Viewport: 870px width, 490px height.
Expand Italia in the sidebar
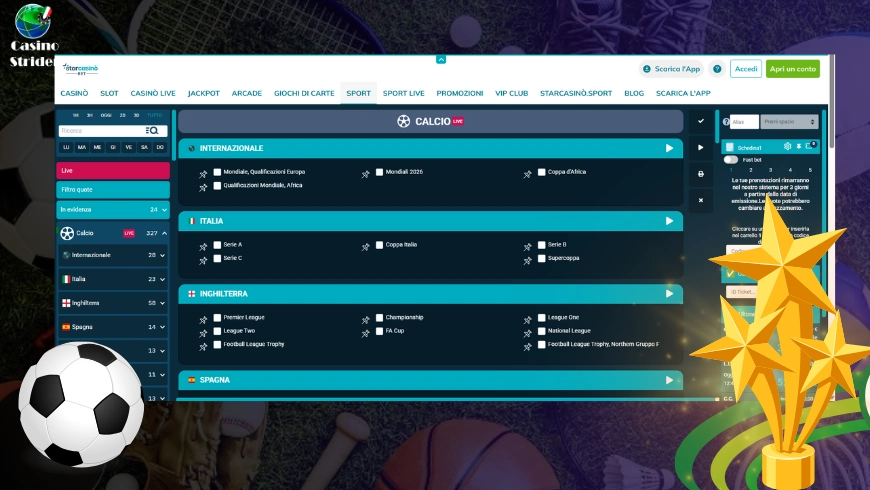[x=162, y=279]
